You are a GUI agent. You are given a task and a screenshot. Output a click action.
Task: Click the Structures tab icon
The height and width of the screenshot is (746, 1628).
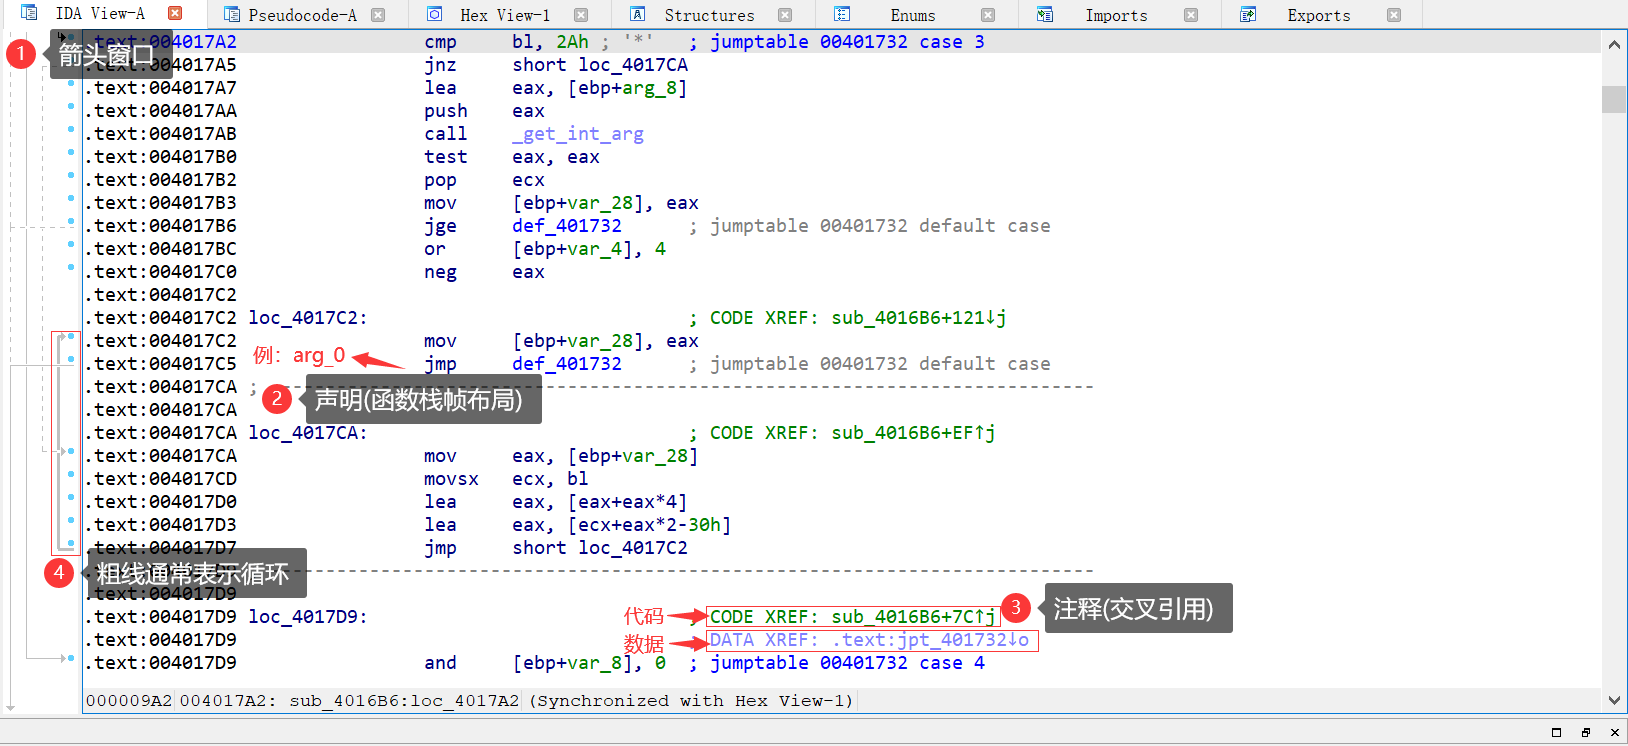click(x=637, y=14)
